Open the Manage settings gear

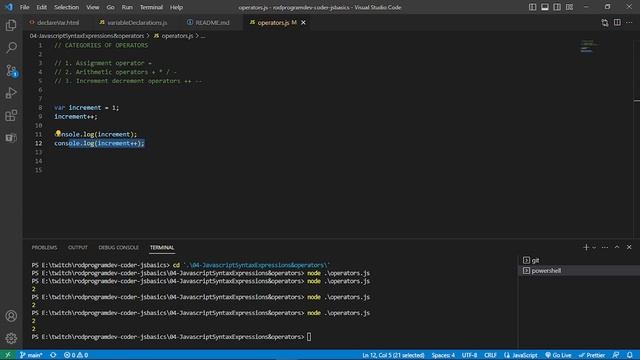(x=11, y=338)
